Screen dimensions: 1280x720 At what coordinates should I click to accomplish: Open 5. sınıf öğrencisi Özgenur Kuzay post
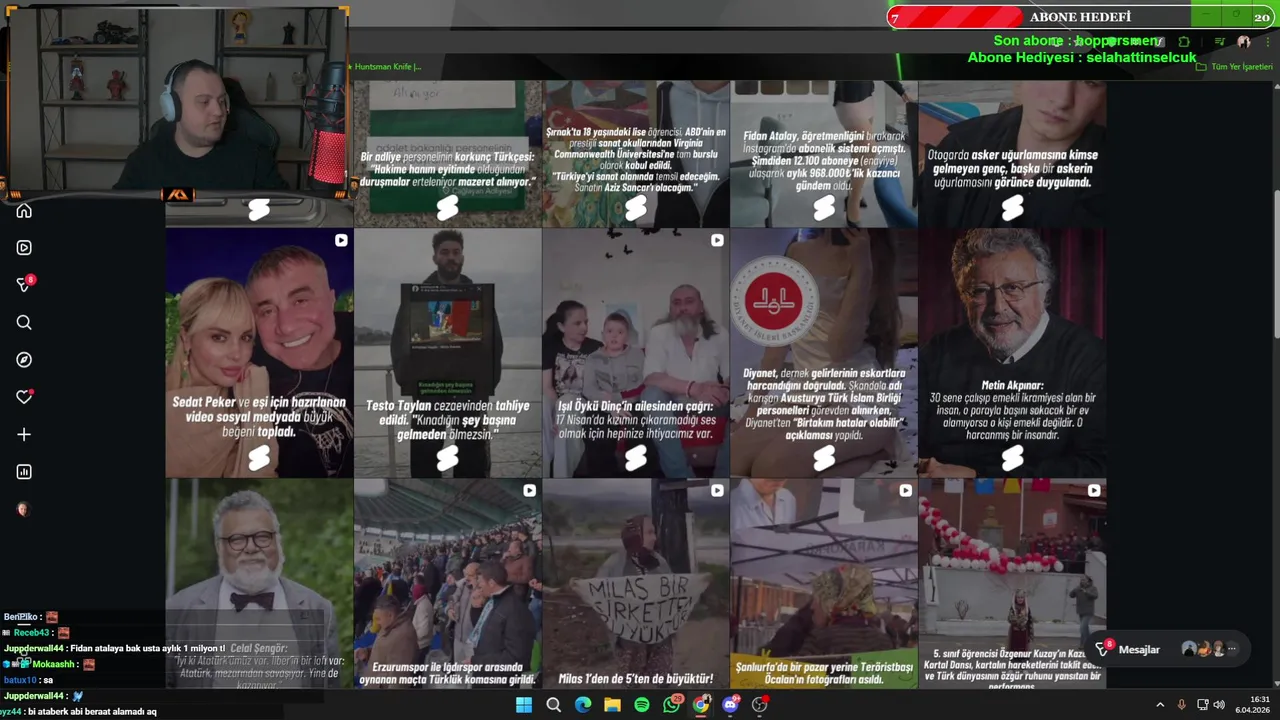click(x=1012, y=584)
